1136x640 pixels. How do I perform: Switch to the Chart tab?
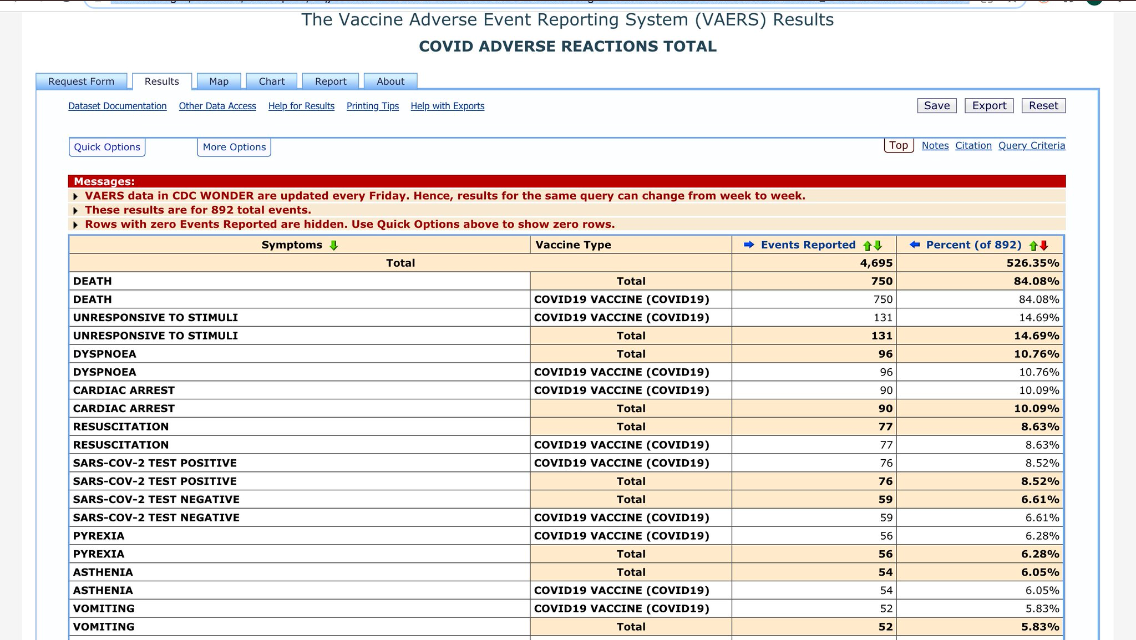pyautogui.click(x=272, y=82)
